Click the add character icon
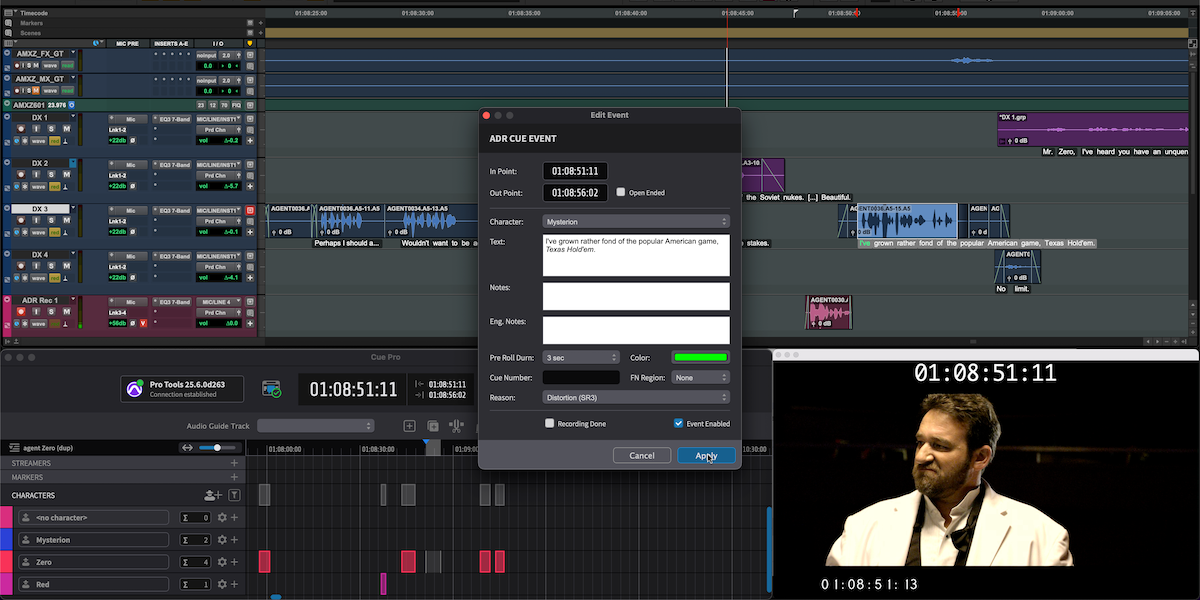 click(212, 495)
